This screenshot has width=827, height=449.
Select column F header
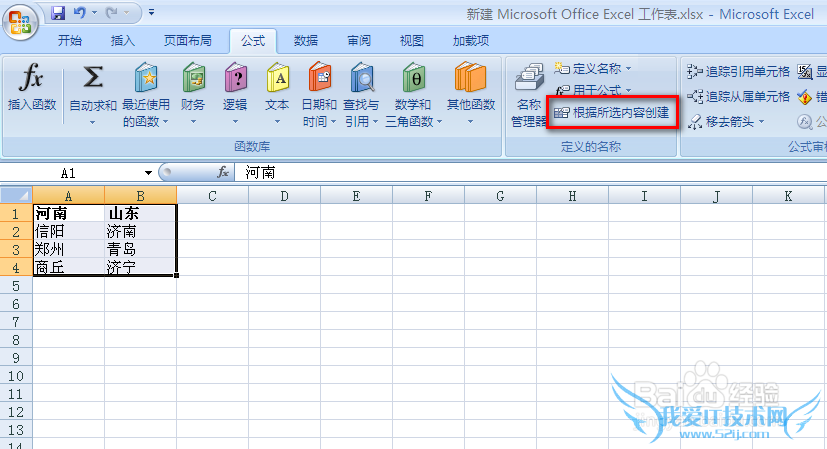[428, 196]
